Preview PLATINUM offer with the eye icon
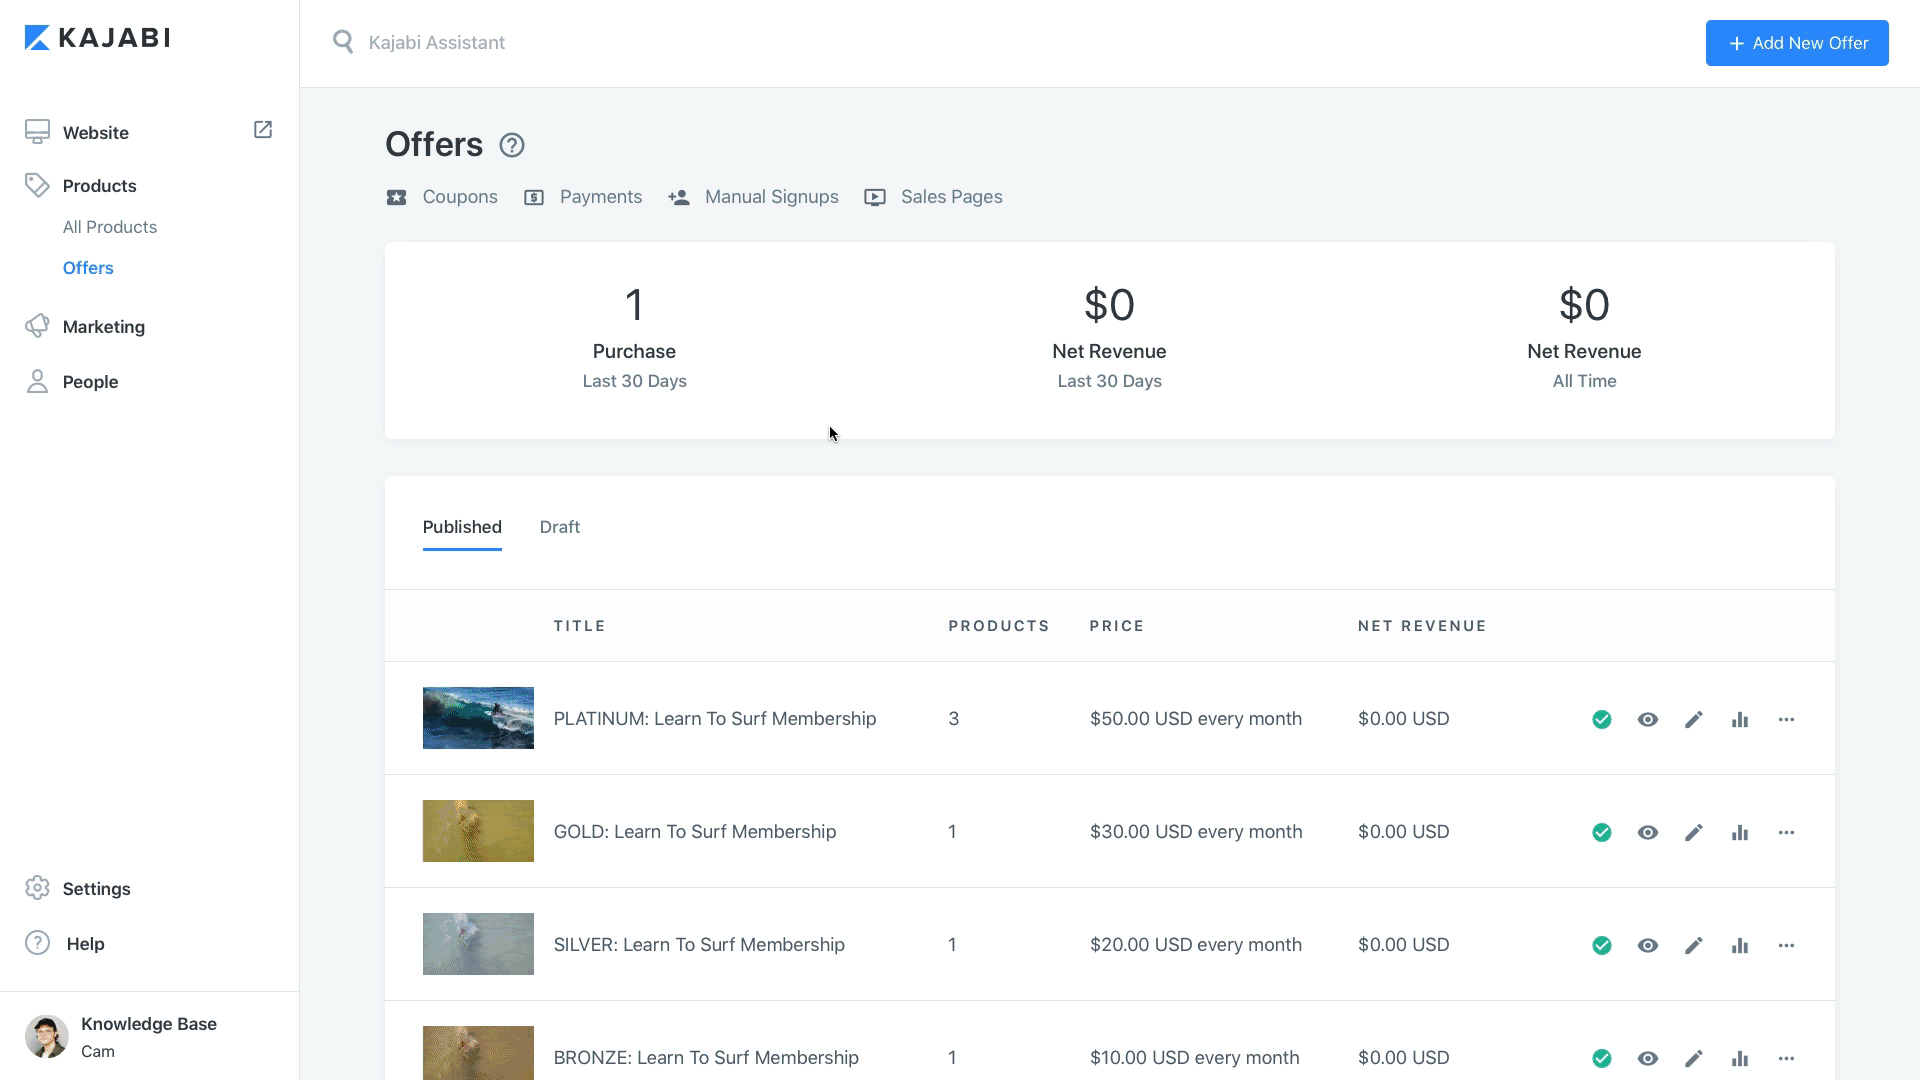The width and height of the screenshot is (1920, 1080). [1647, 720]
